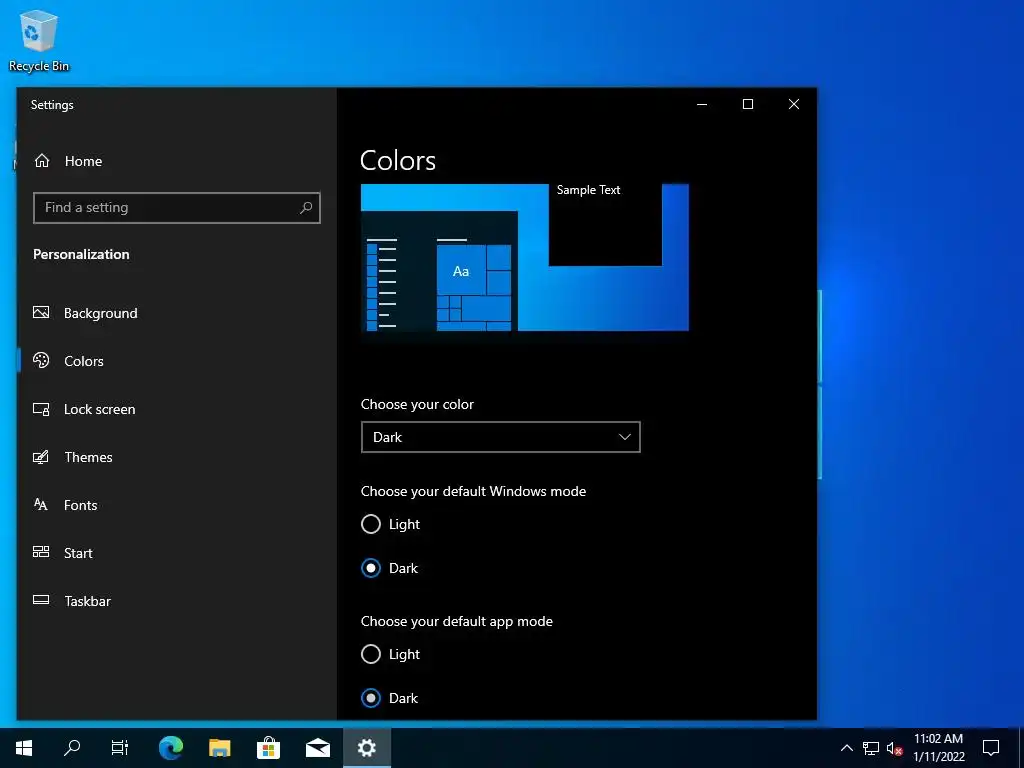Close the Settings window
Screen dimensions: 1024x768
click(793, 104)
